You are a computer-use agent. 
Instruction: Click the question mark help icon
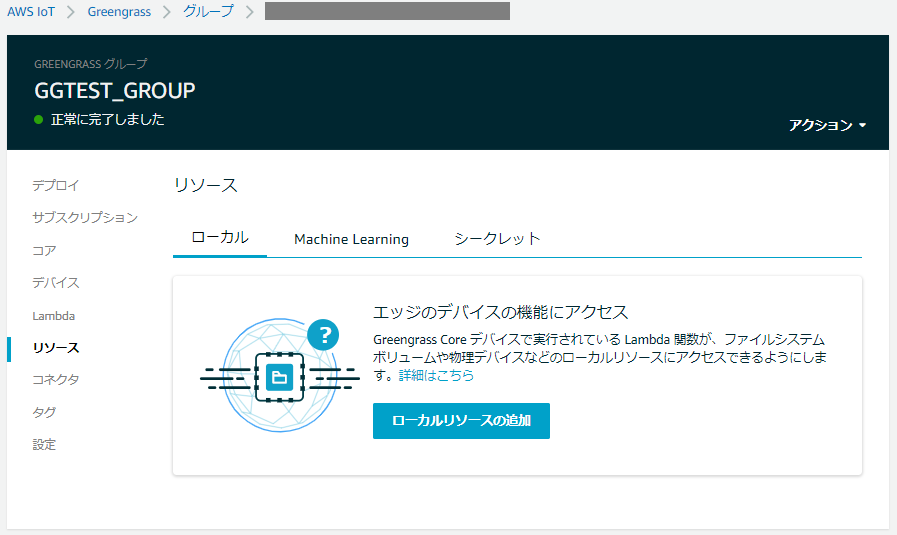point(323,335)
